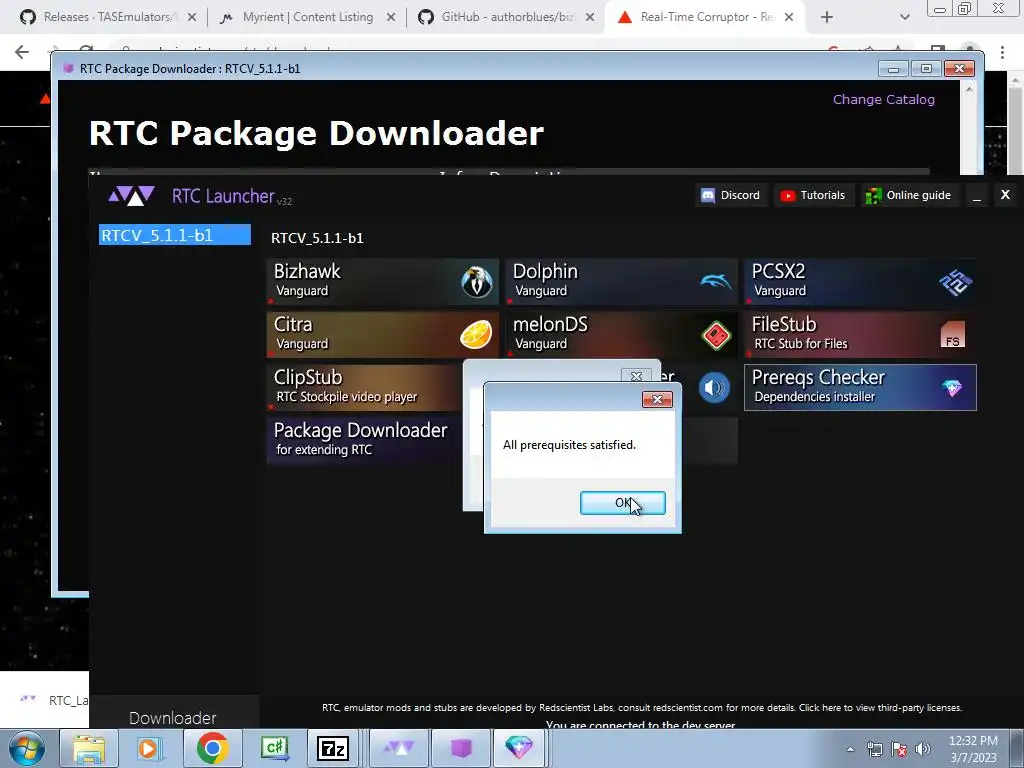Switch to purple cube taskbar app

[x=461, y=748]
